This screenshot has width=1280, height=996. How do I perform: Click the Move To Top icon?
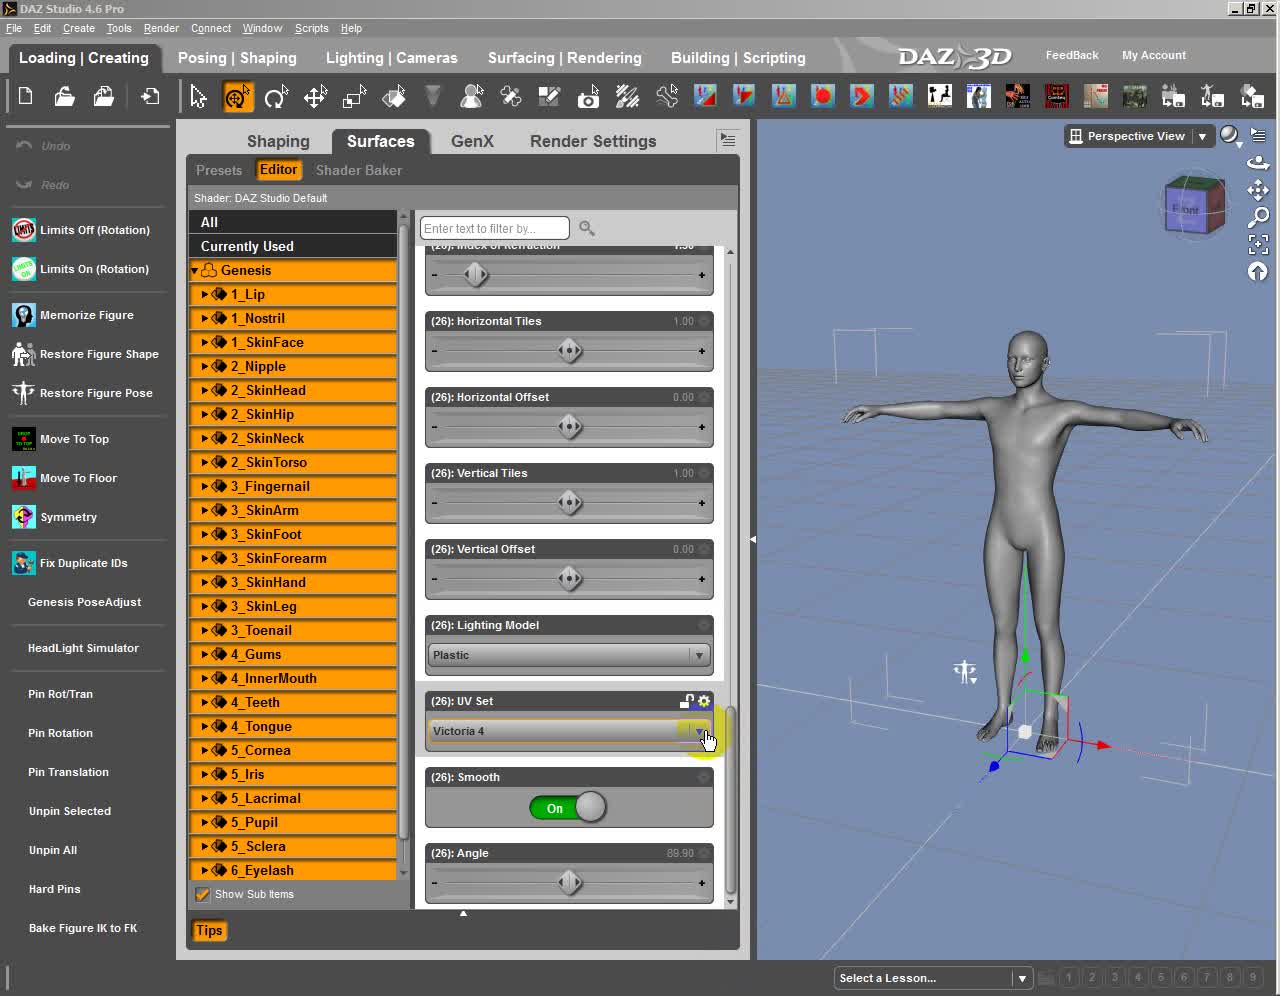point(24,439)
